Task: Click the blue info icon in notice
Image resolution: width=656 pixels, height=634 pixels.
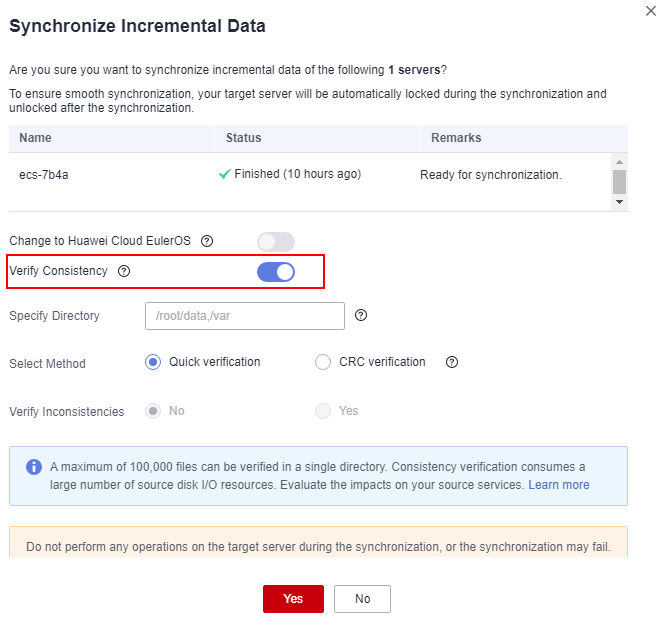Action: (34, 467)
